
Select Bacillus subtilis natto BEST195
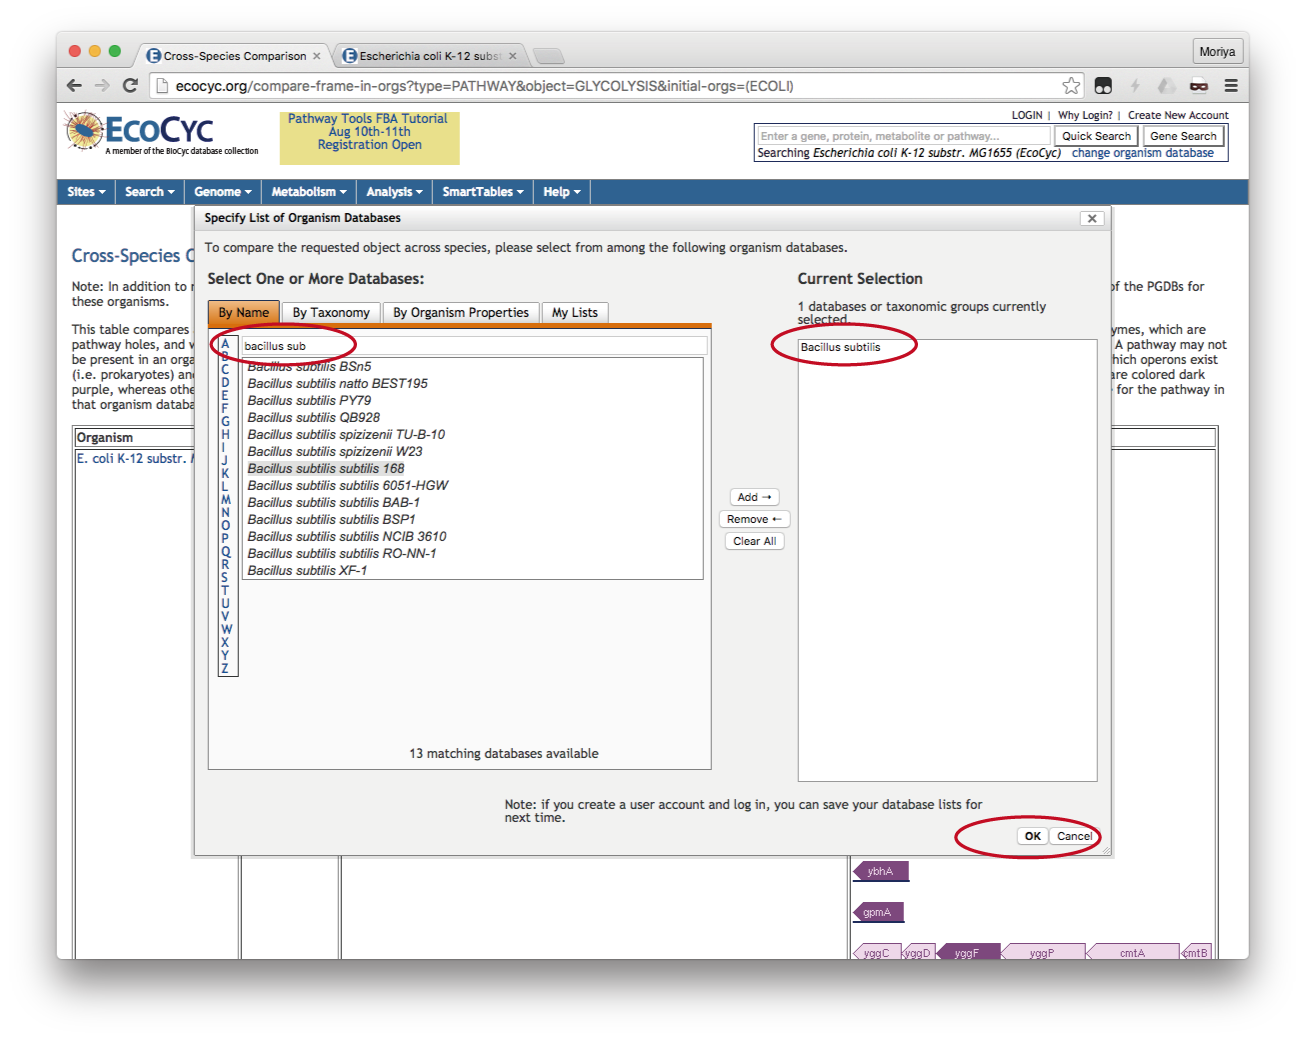[x=338, y=384]
